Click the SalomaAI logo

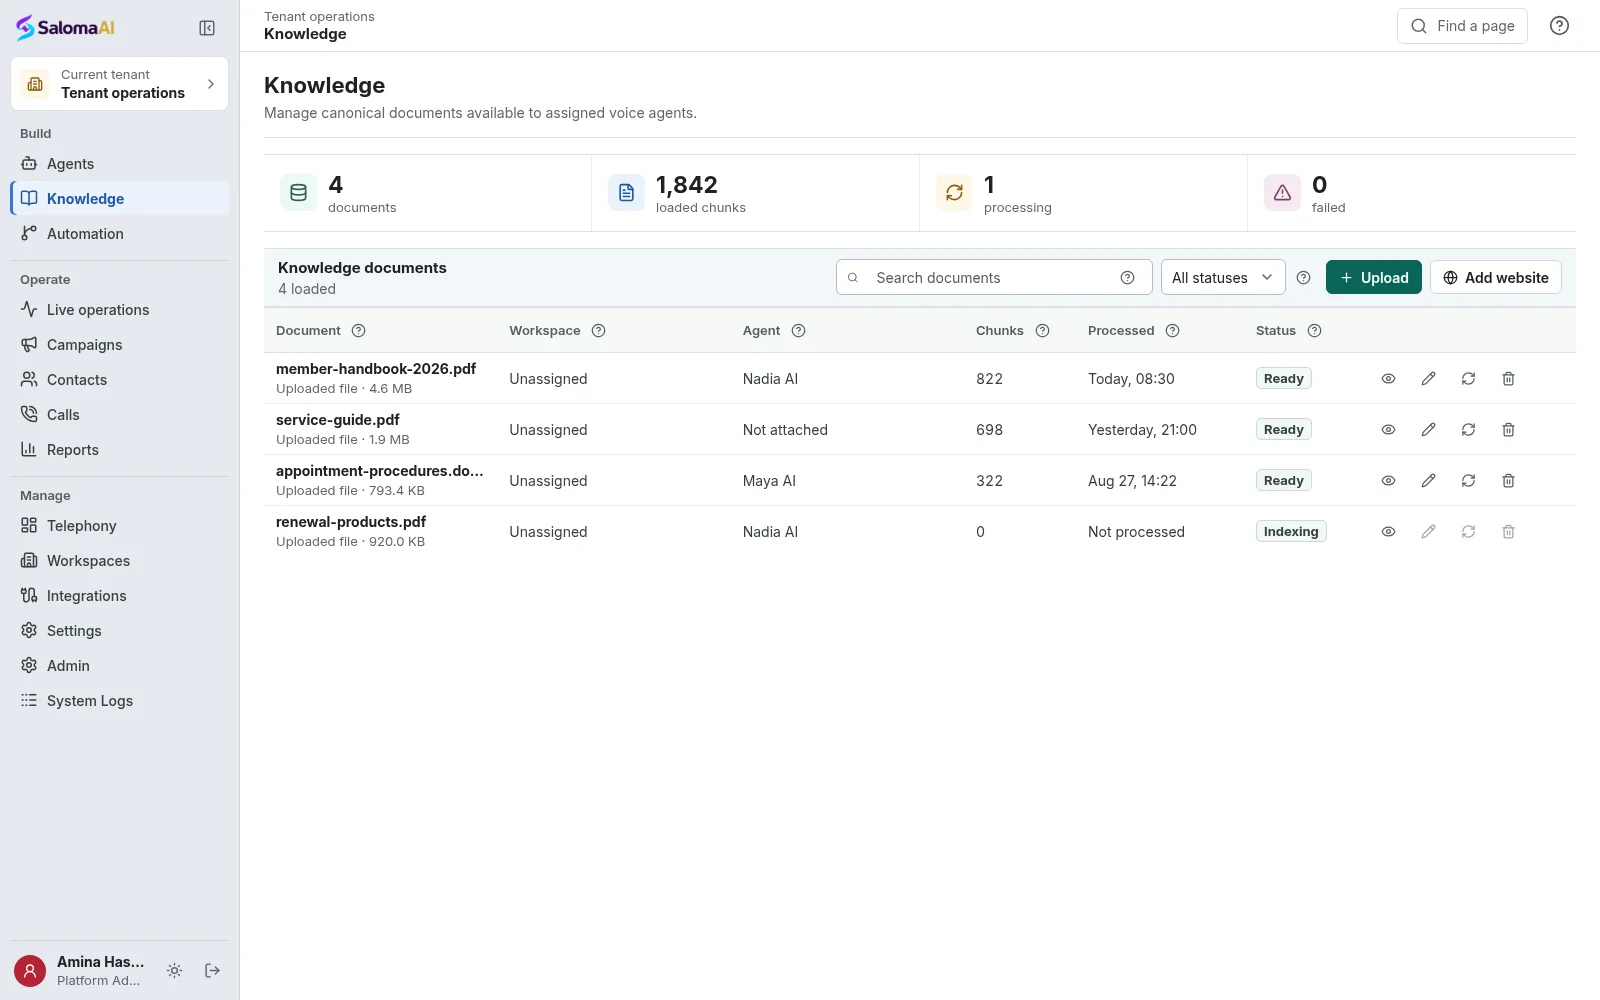pos(66,28)
